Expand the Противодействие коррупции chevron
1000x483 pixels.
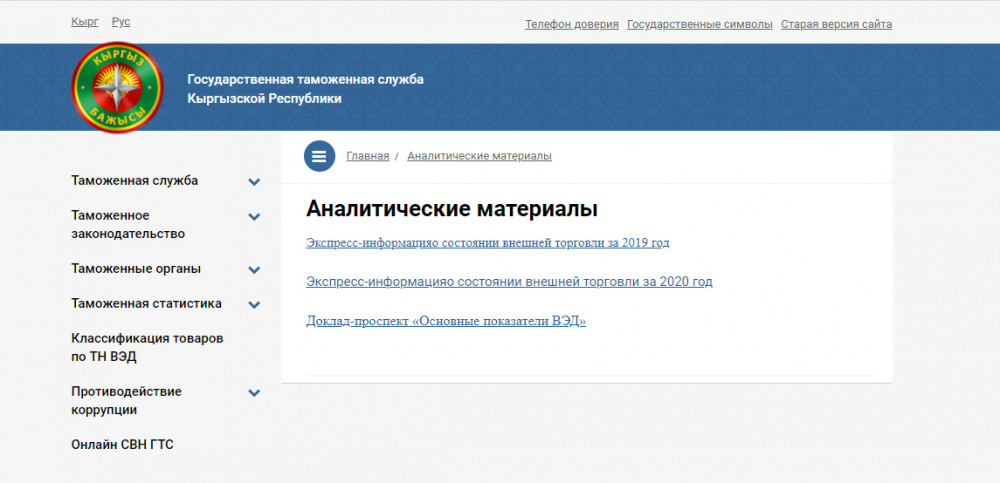pos(254,393)
